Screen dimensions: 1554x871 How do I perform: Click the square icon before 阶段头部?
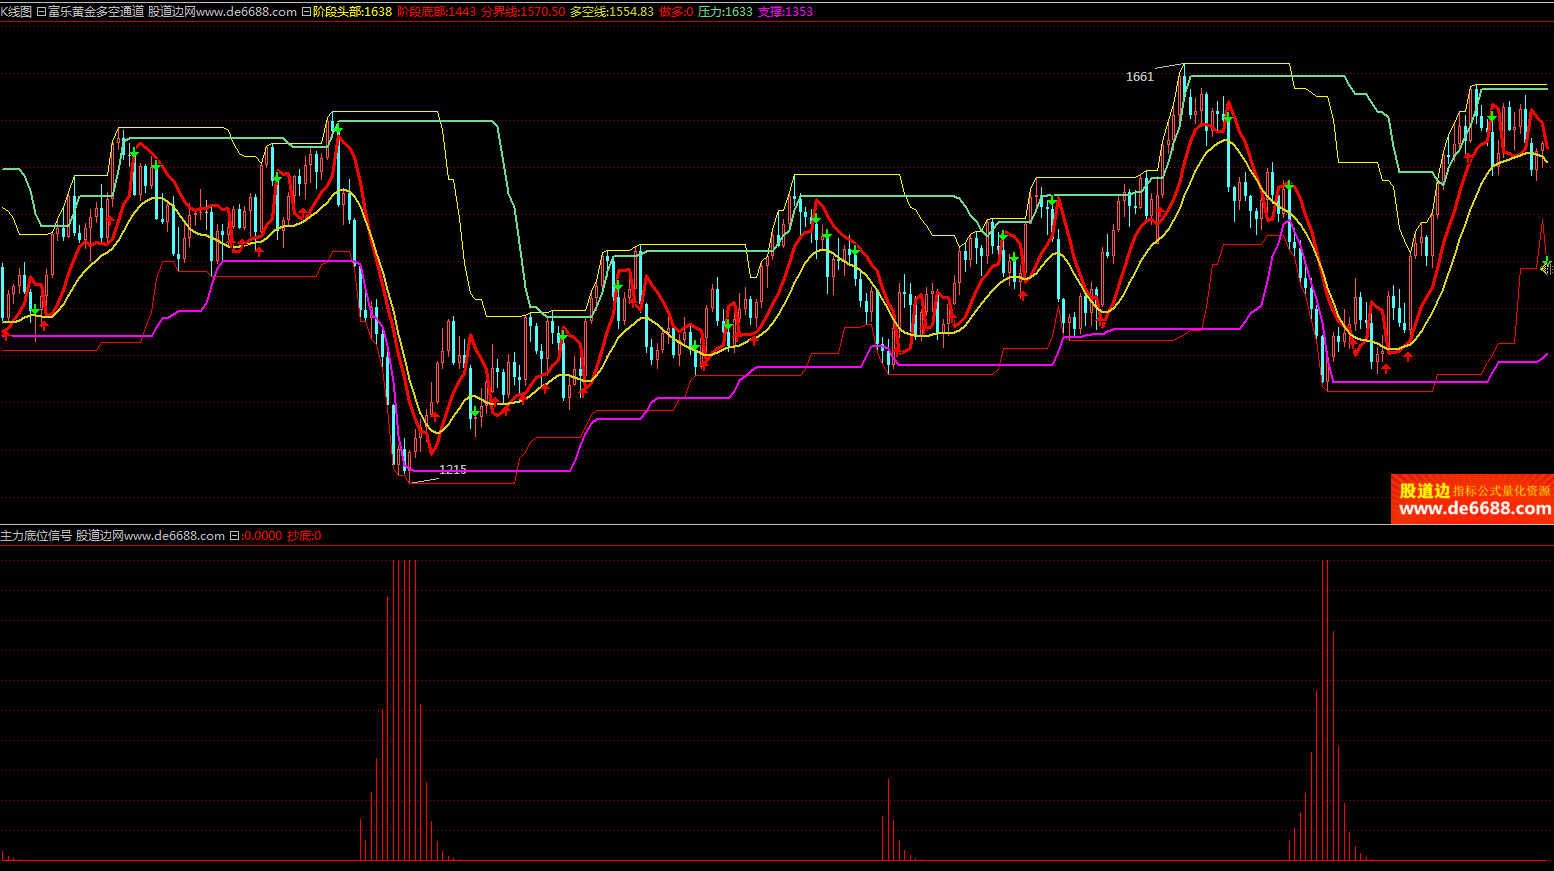[306, 12]
